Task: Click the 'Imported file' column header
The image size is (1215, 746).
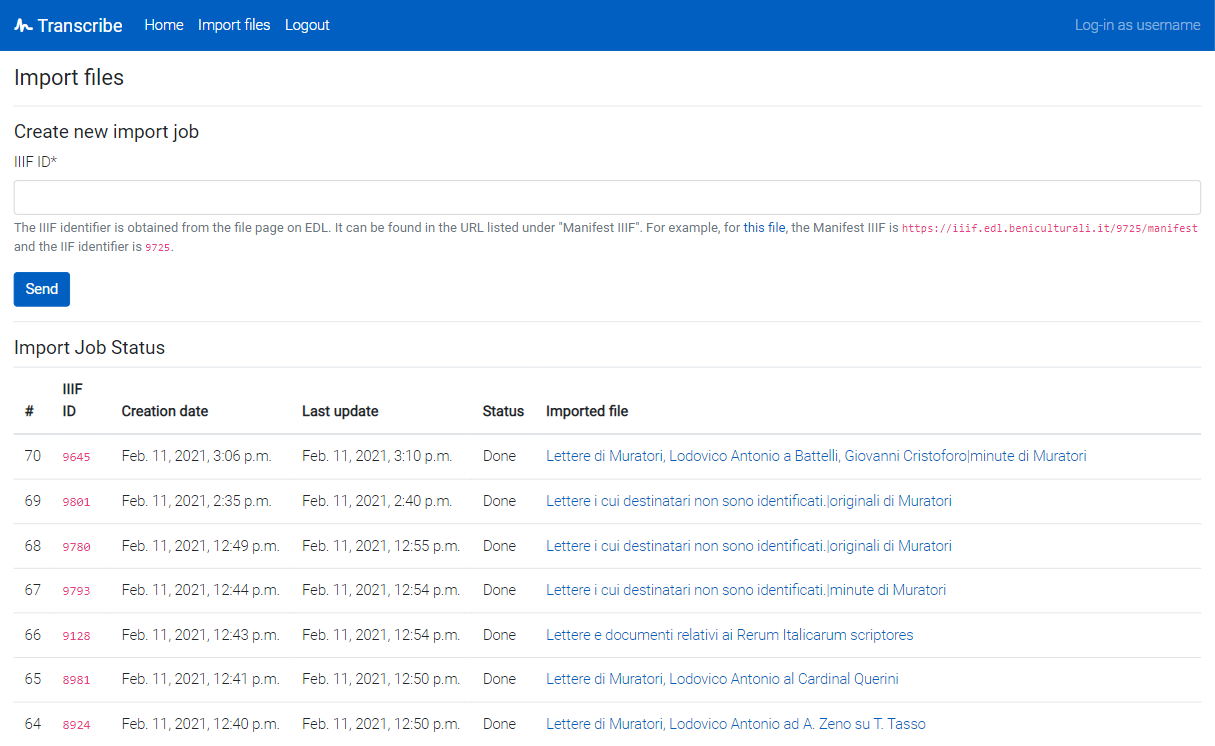Action: pos(587,411)
